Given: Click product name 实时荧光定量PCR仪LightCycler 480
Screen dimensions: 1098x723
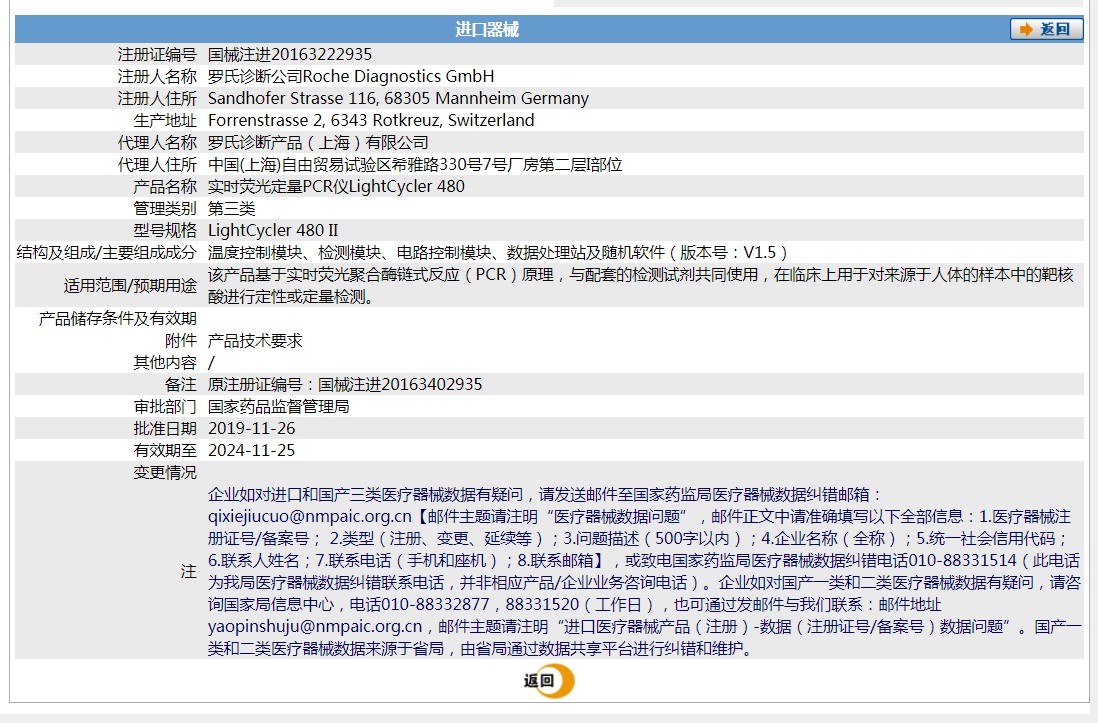Looking at the screenshot, I should (336, 186).
